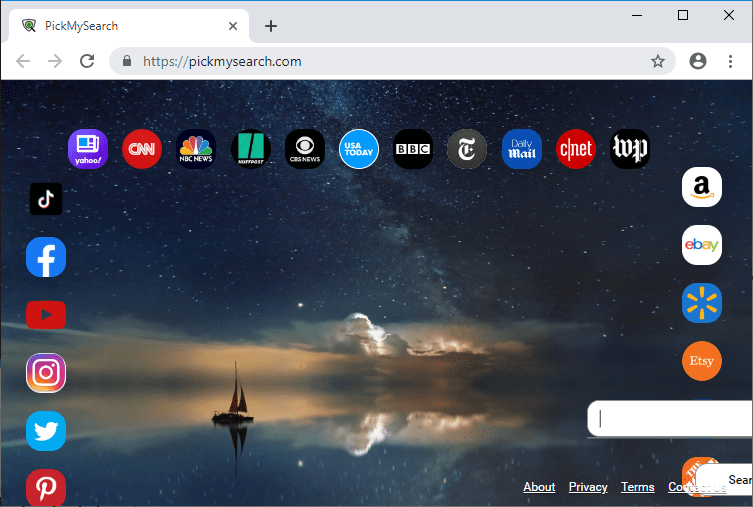The image size is (753, 507).
Task: Reload the page
Action: point(87,61)
